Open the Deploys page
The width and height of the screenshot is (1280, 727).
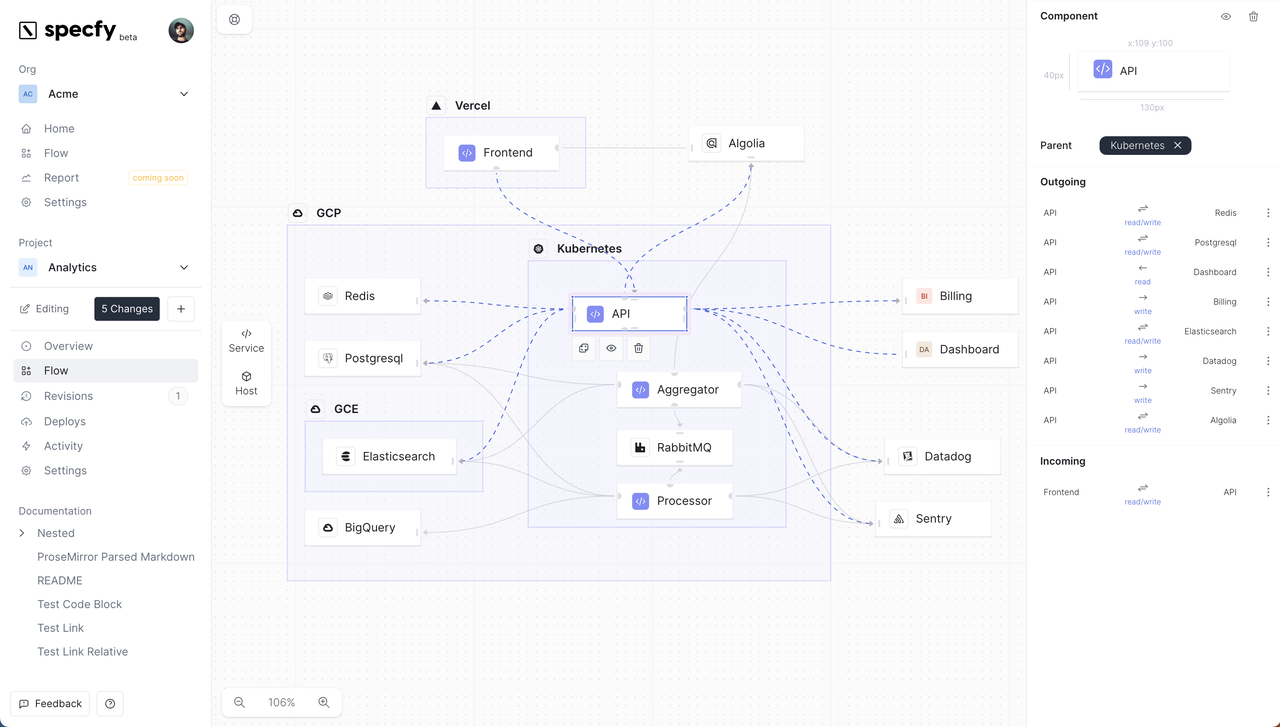click(x=104, y=421)
